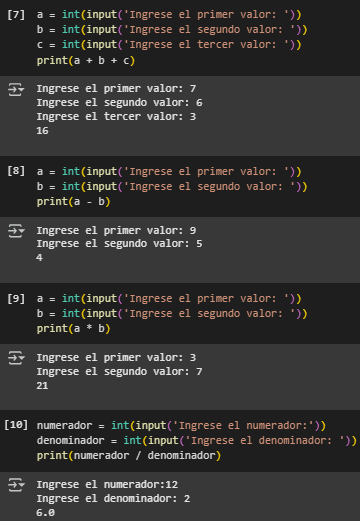Open output actions icon for cell 9

(16, 358)
